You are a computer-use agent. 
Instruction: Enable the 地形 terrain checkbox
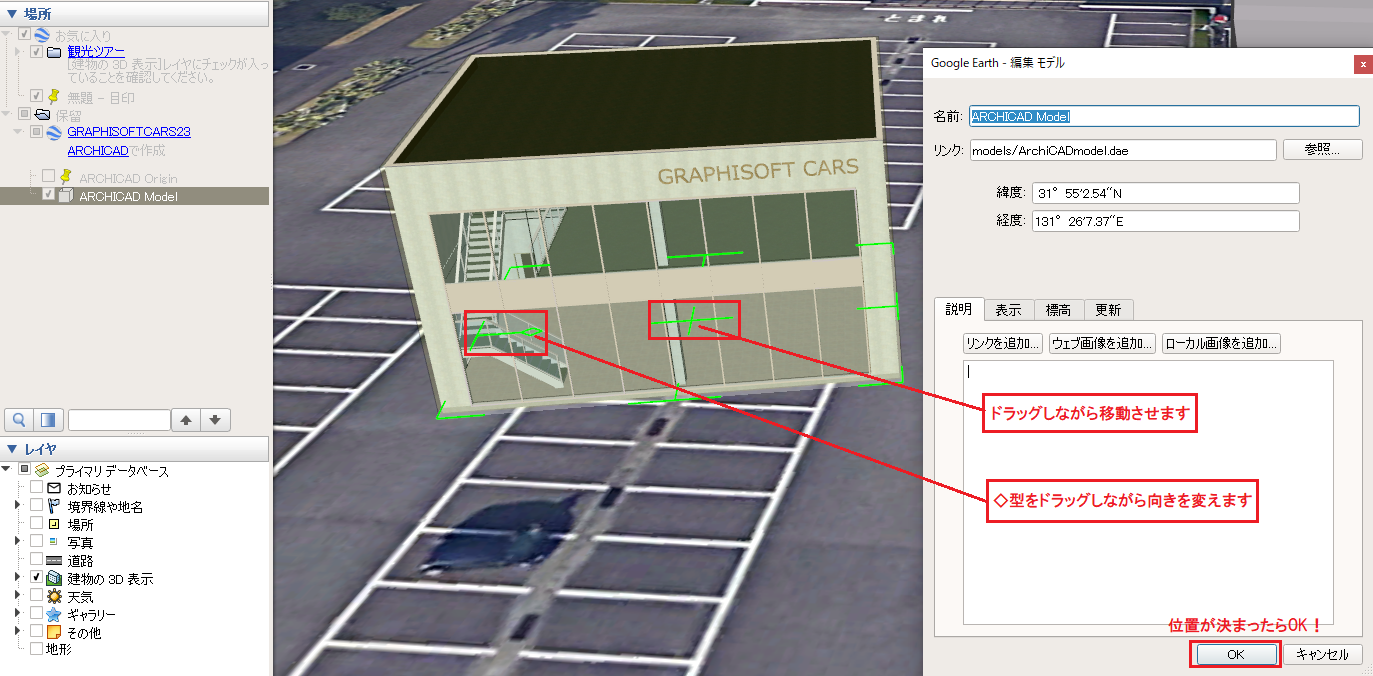click(37, 649)
